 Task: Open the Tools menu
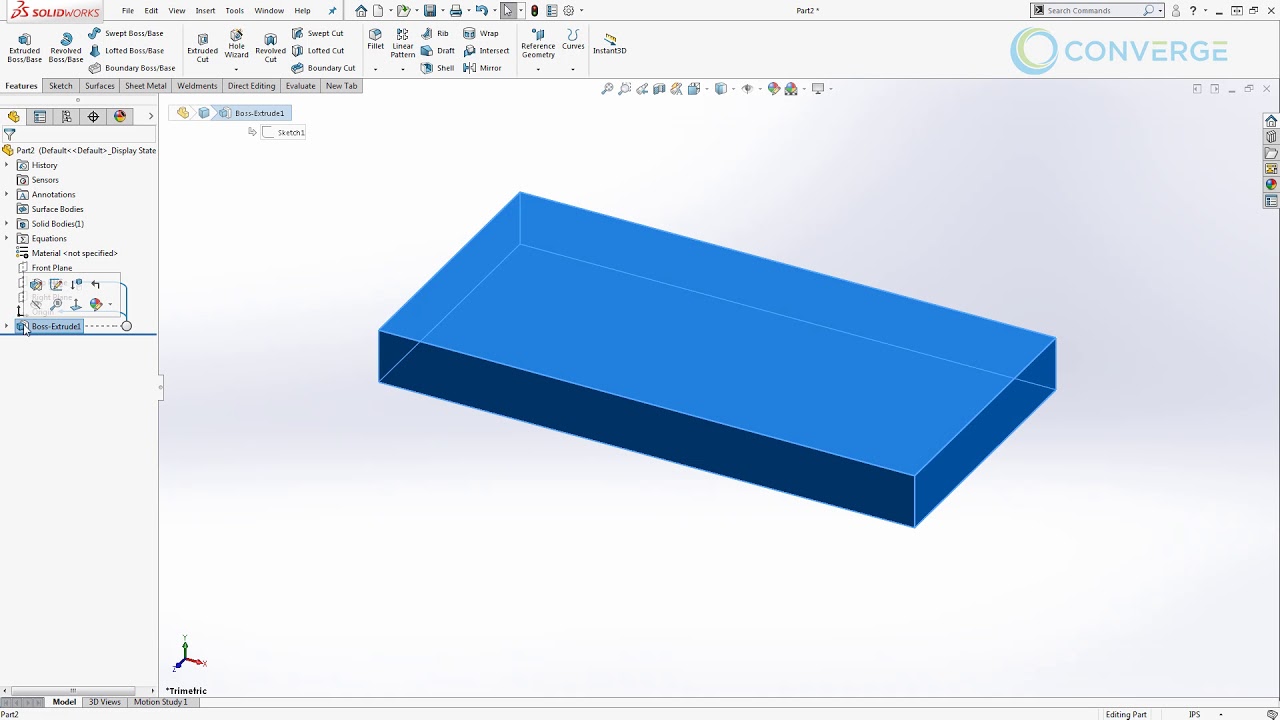tap(234, 11)
